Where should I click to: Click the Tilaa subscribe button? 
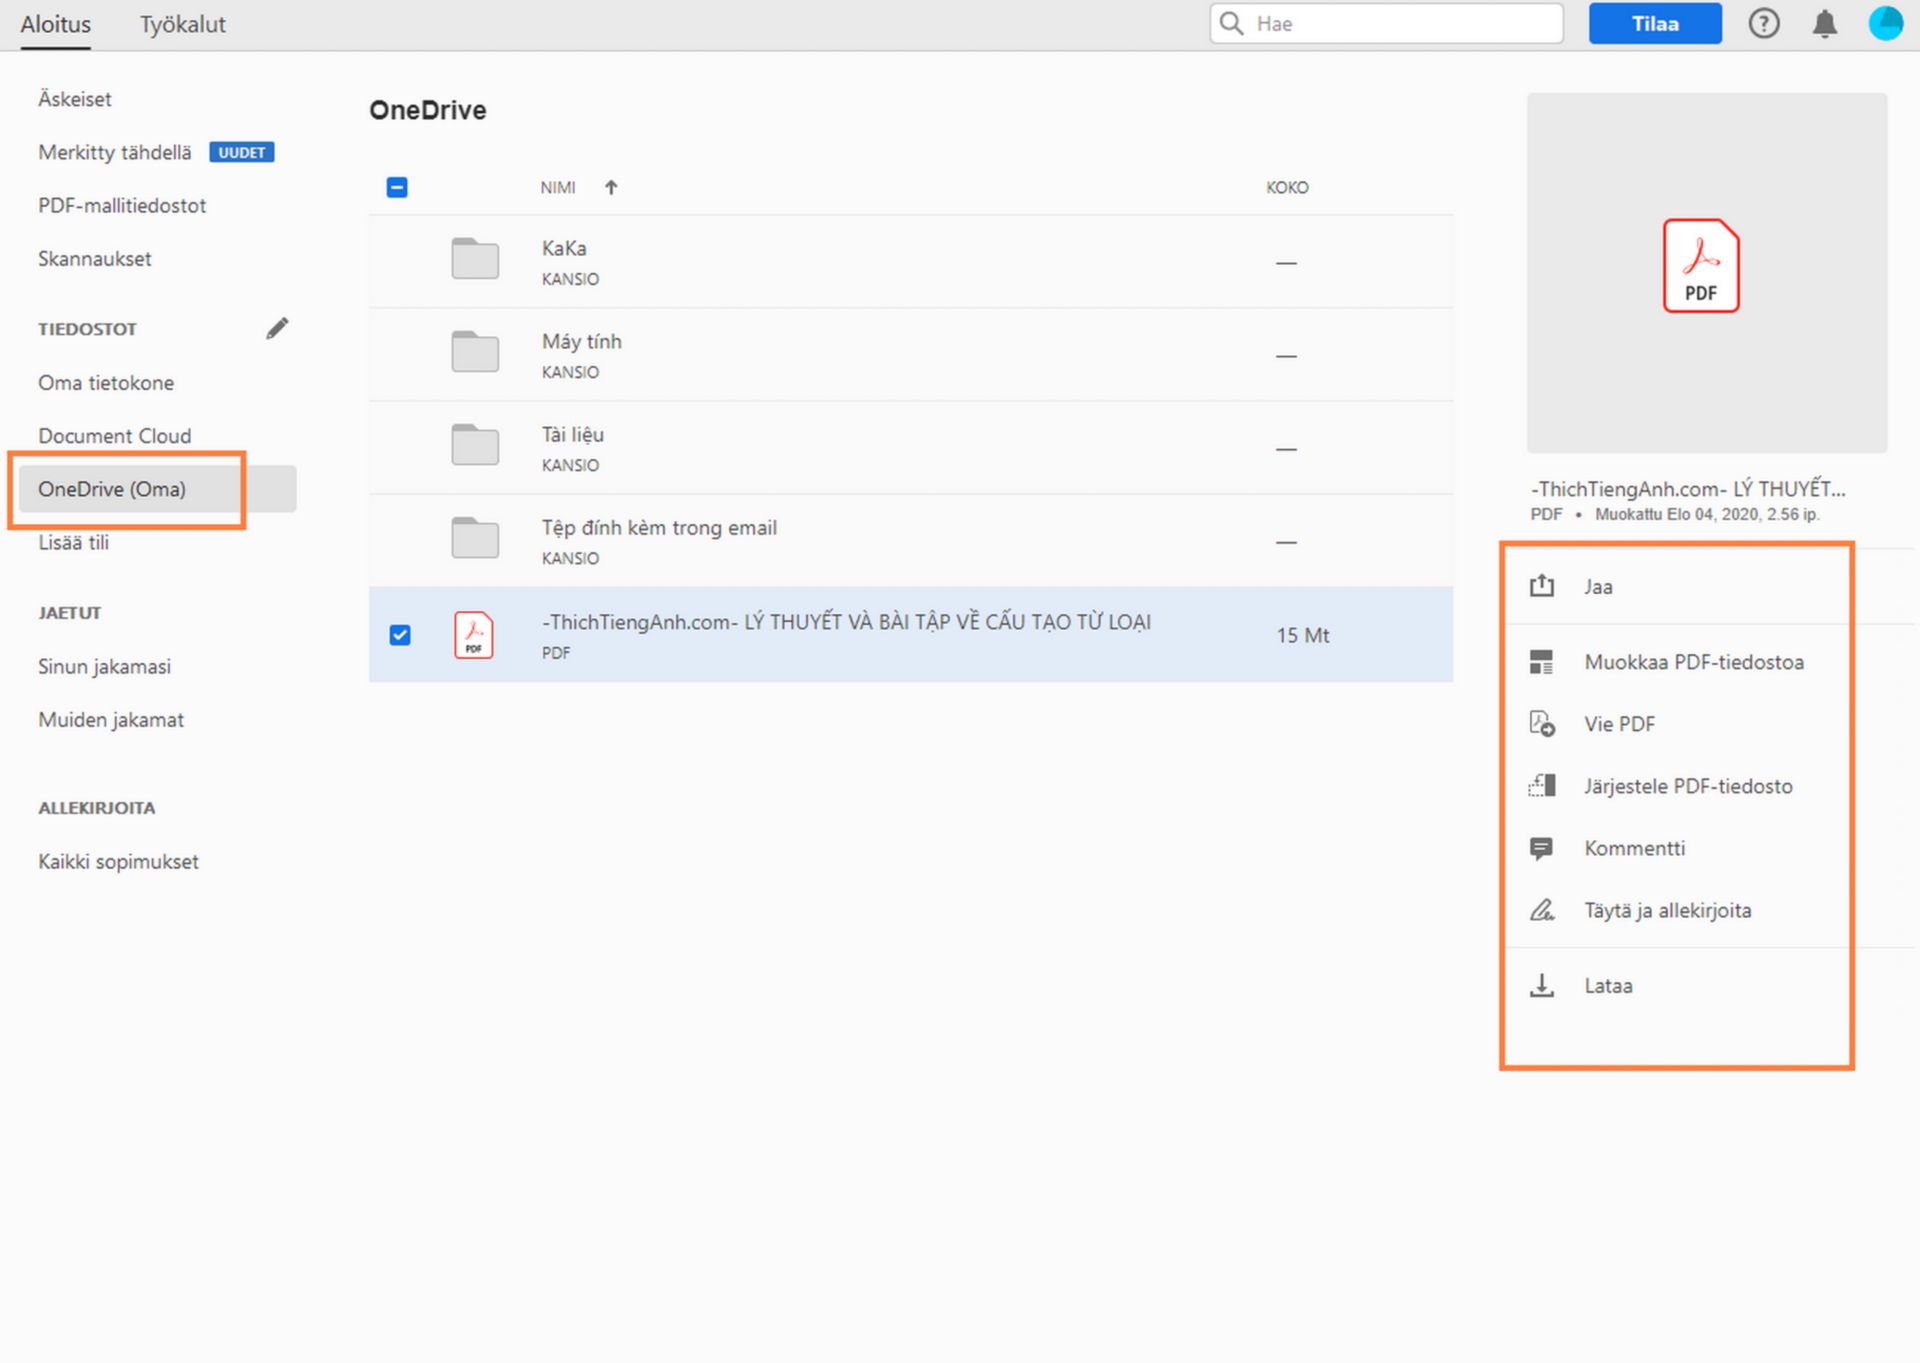coord(1655,23)
